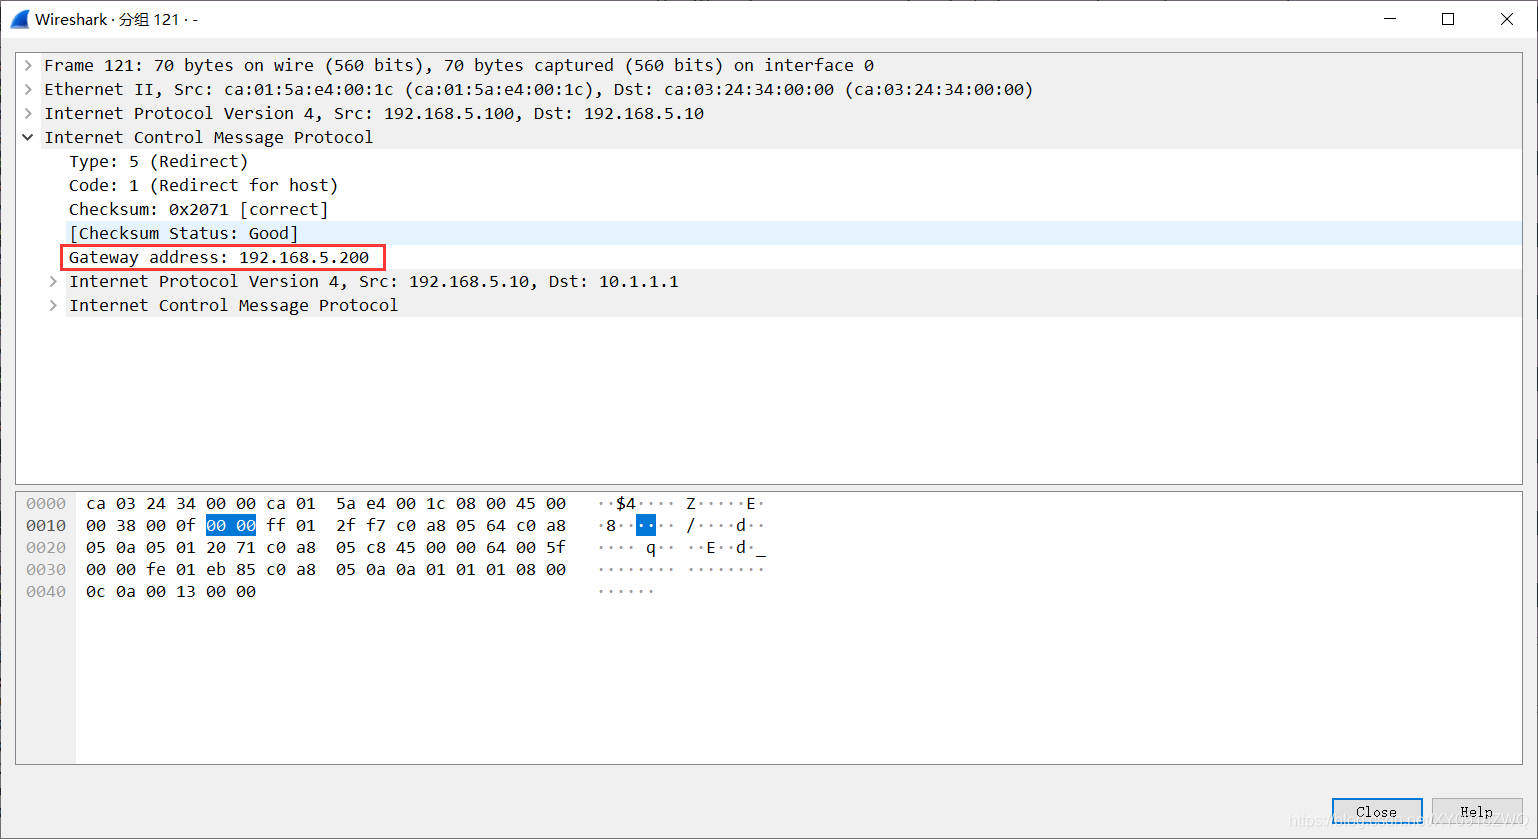Maximize the Wireshark packet window
Viewport: 1538px width, 839px height.
pyautogui.click(x=1448, y=19)
